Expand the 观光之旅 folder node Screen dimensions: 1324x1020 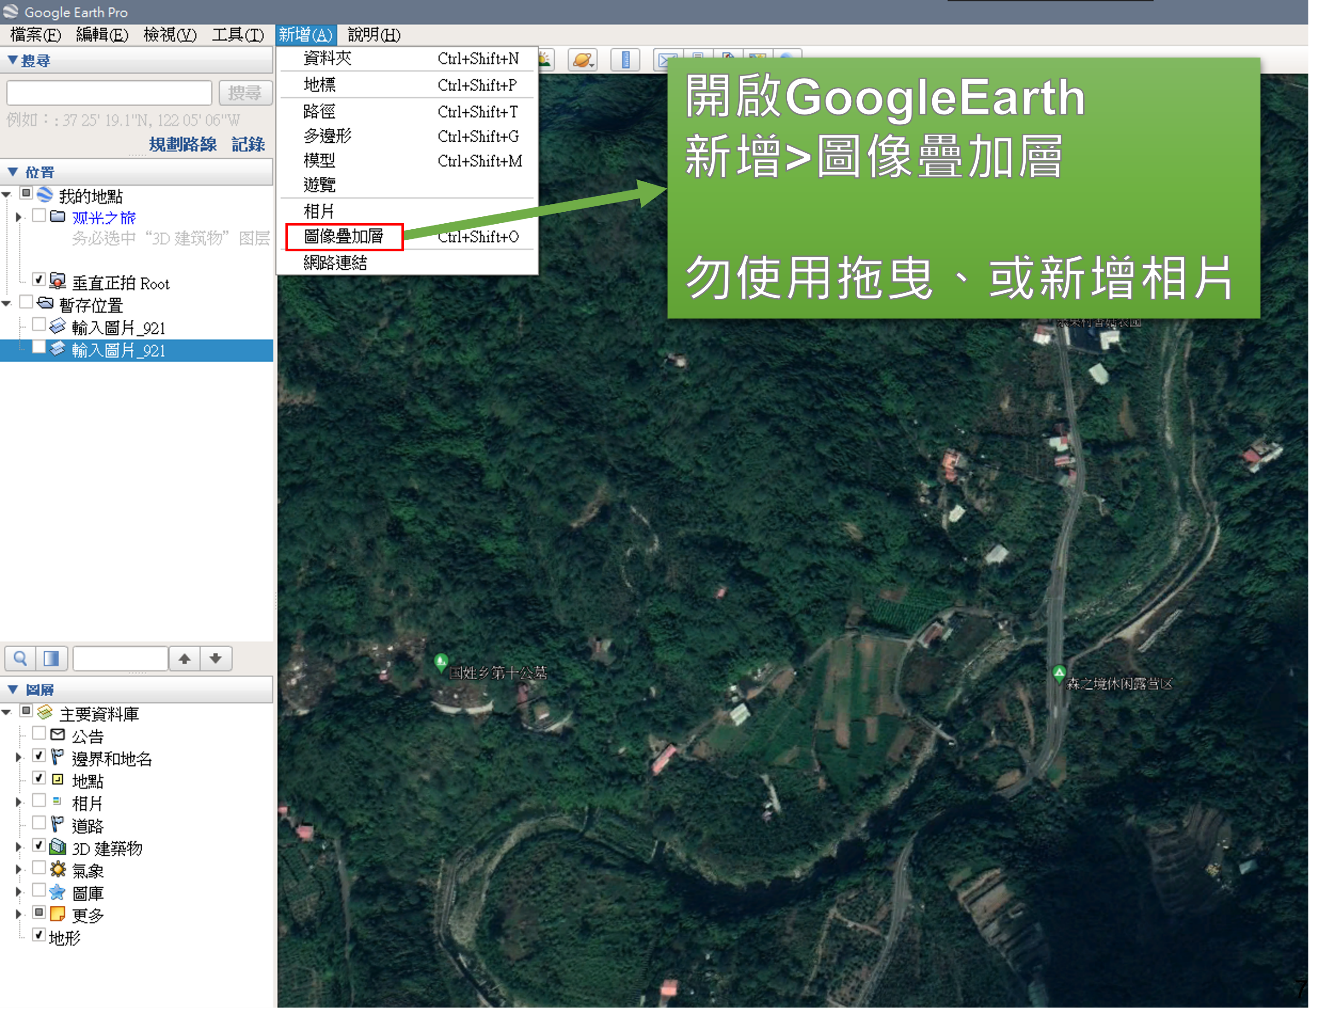point(19,217)
